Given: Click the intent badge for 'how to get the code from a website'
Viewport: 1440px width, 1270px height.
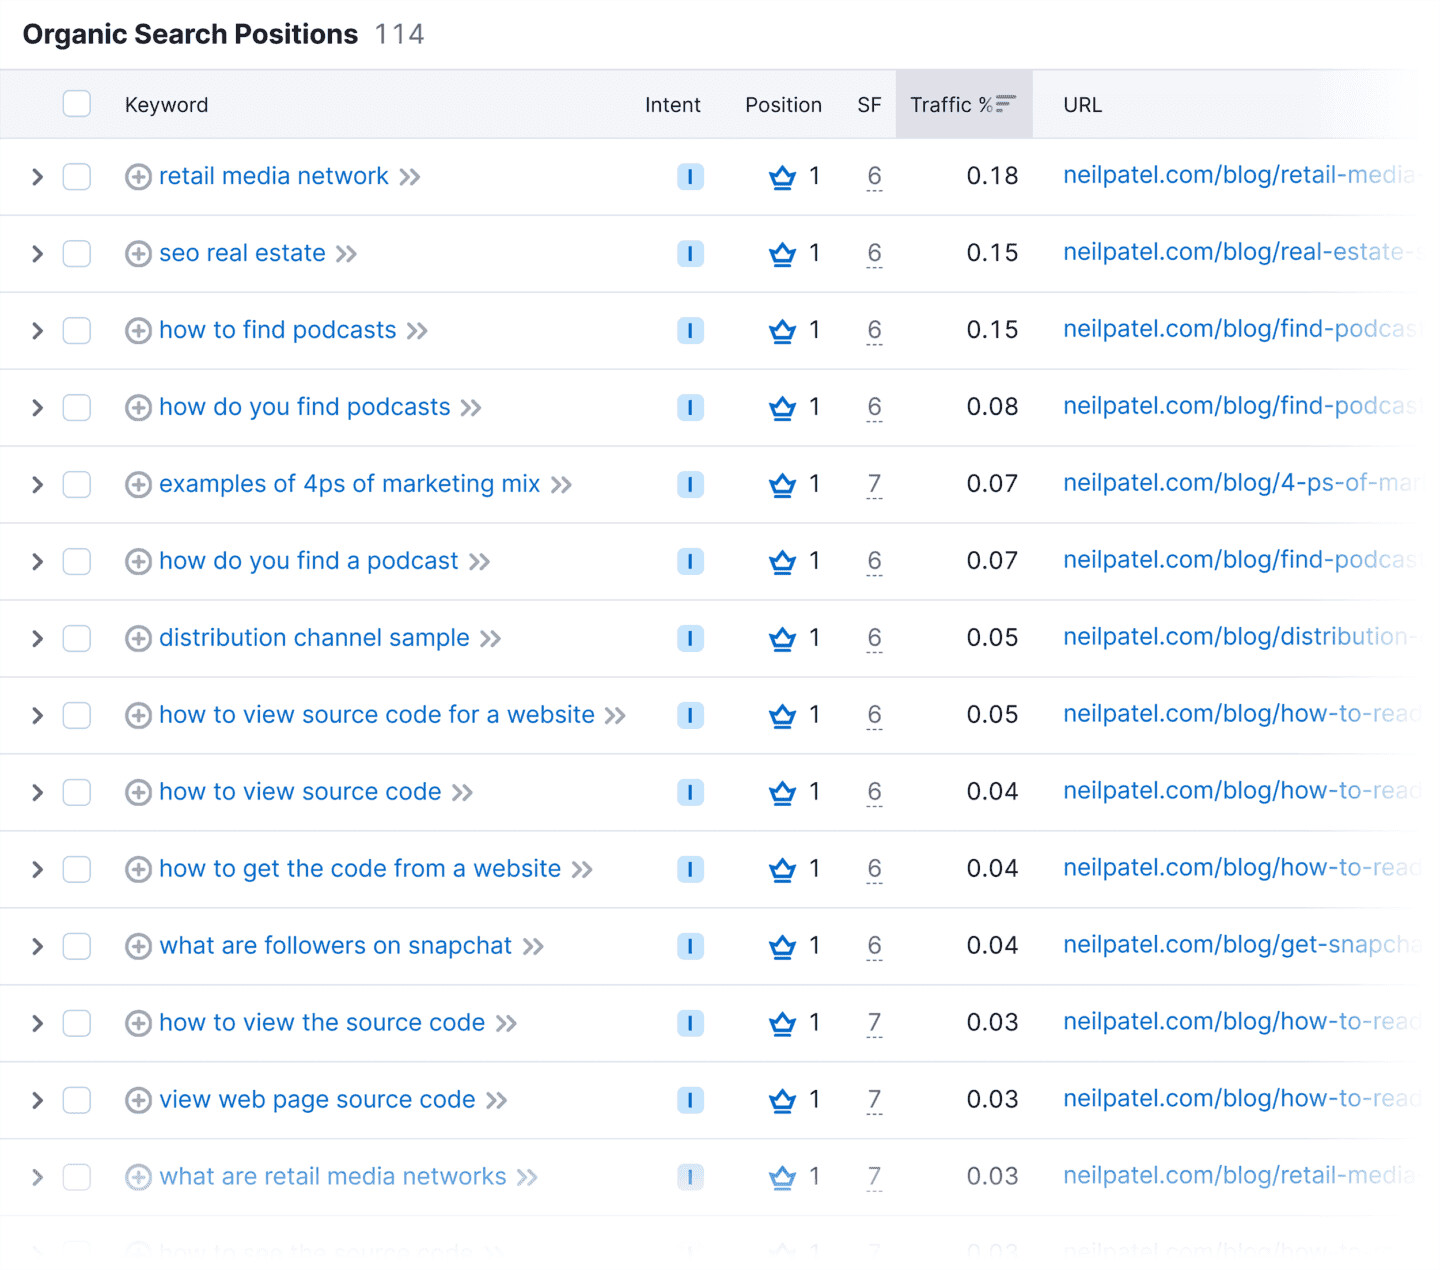Looking at the screenshot, I should click(x=690, y=870).
